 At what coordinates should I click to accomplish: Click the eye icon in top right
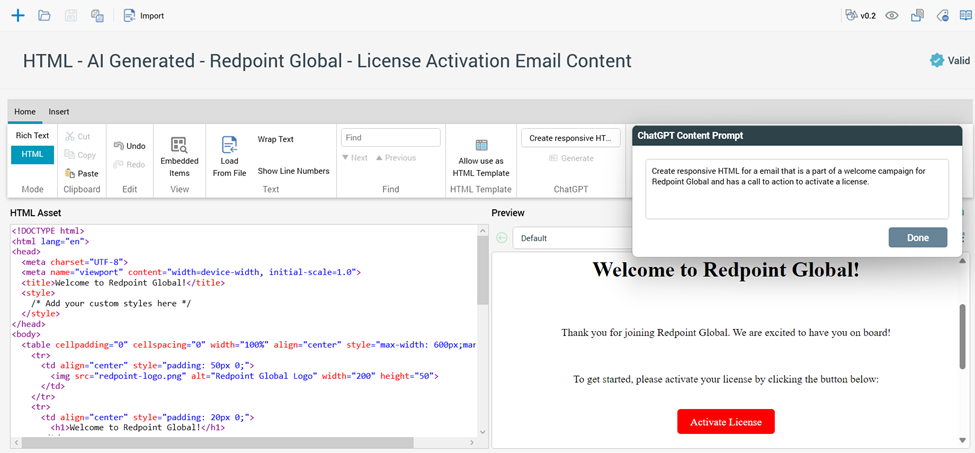[891, 16]
